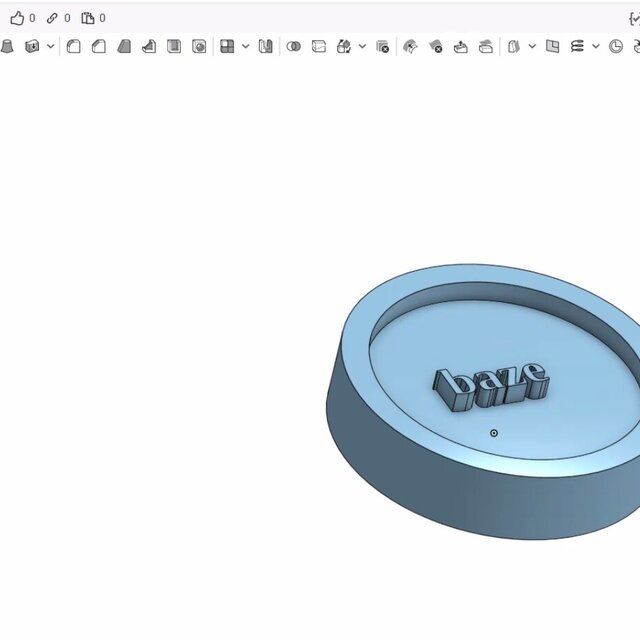Select the Boolean tool
This screenshot has width=640, height=640.
(x=293, y=46)
